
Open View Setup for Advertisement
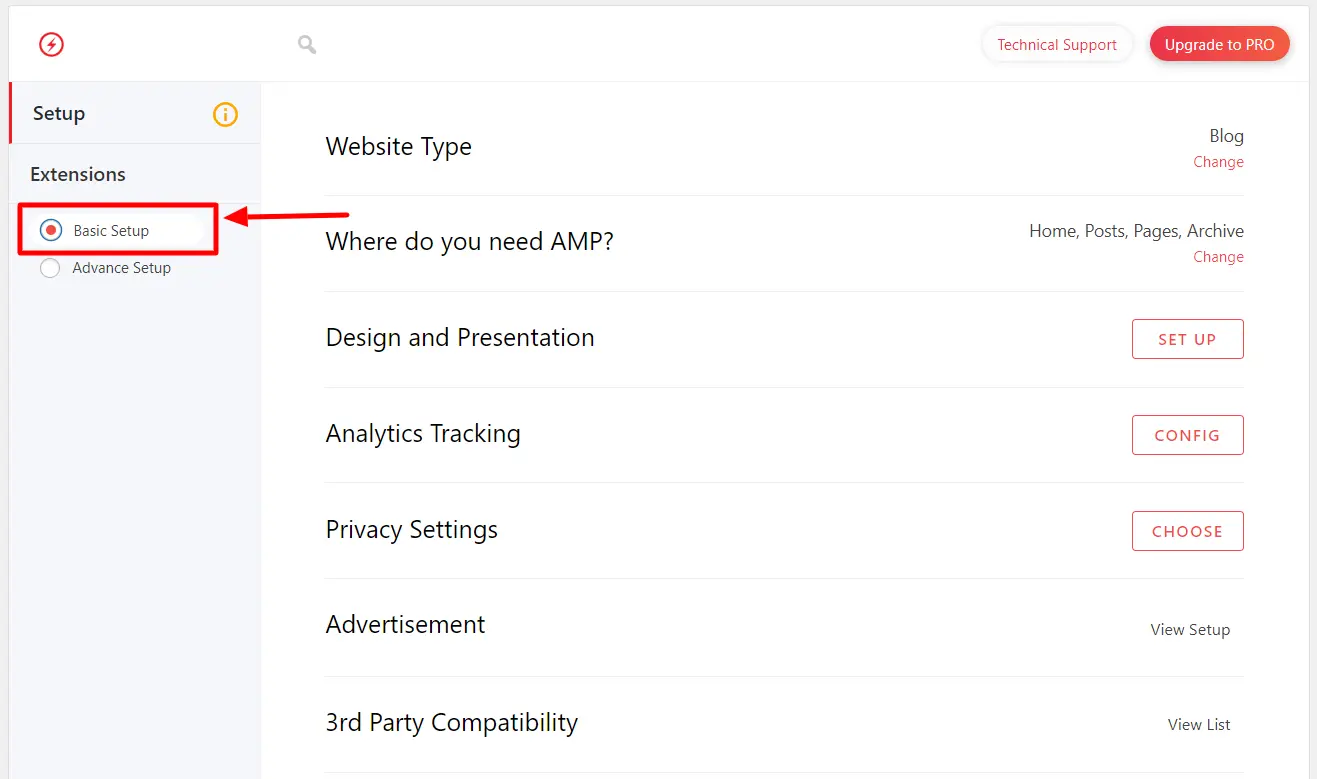pyautogui.click(x=1190, y=630)
